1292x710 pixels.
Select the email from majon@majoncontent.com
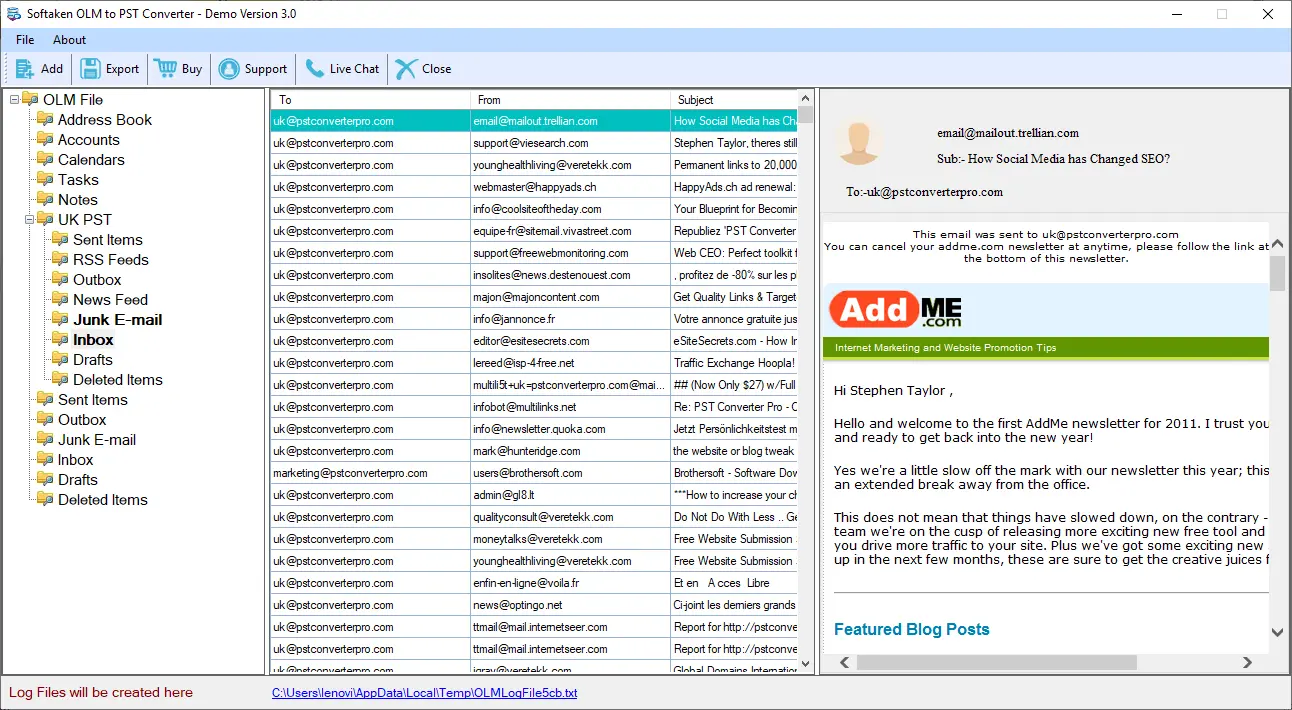pos(534,297)
